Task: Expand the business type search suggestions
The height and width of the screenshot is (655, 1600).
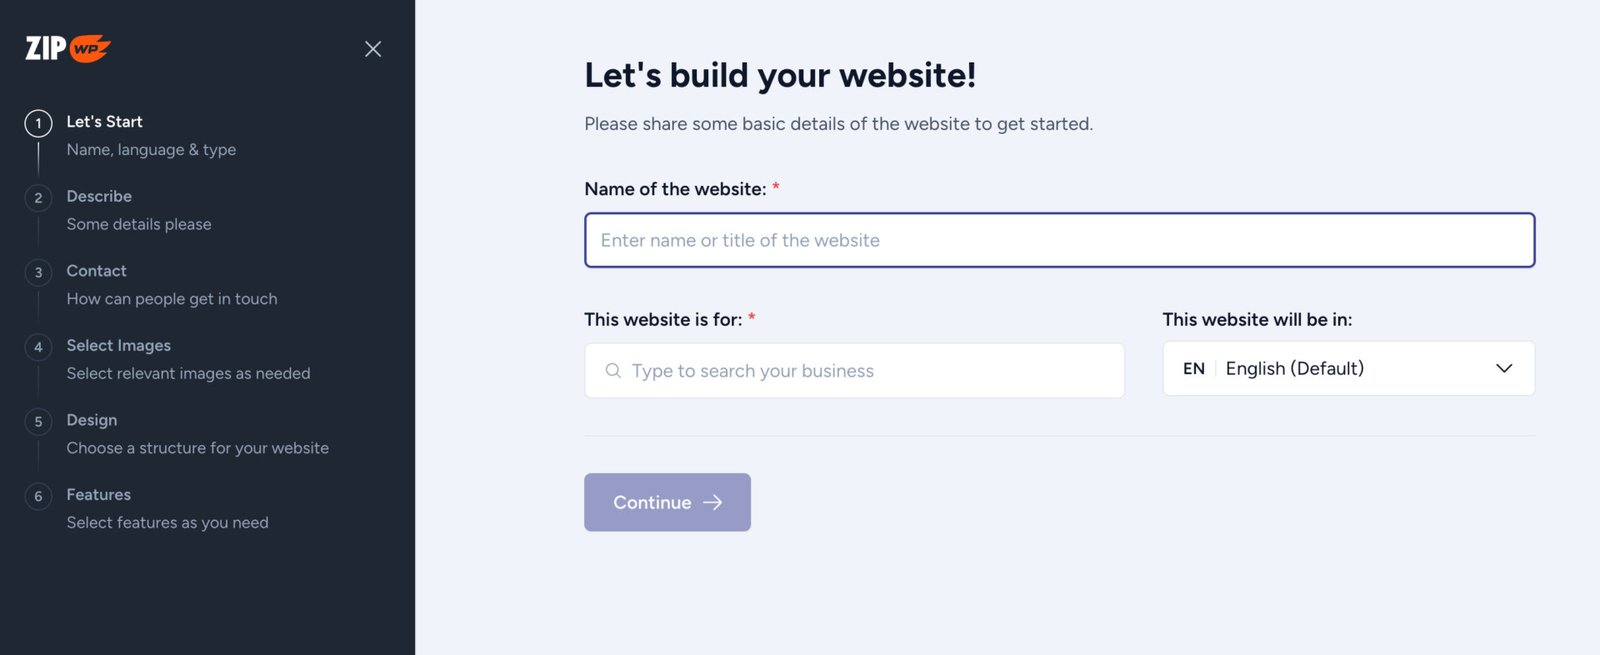Action: click(x=854, y=370)
